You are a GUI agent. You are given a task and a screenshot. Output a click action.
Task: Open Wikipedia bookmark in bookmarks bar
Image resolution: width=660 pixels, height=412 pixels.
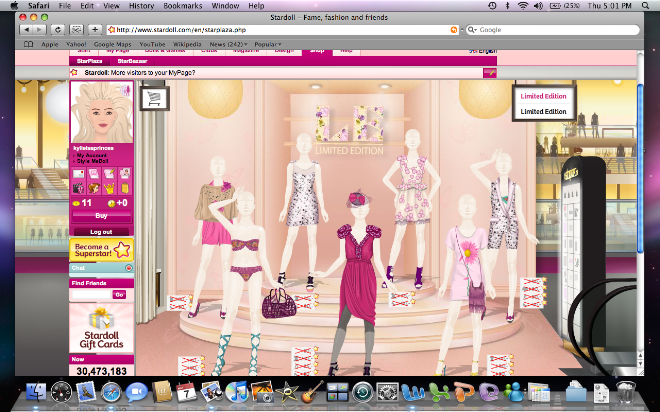[187, 44]
